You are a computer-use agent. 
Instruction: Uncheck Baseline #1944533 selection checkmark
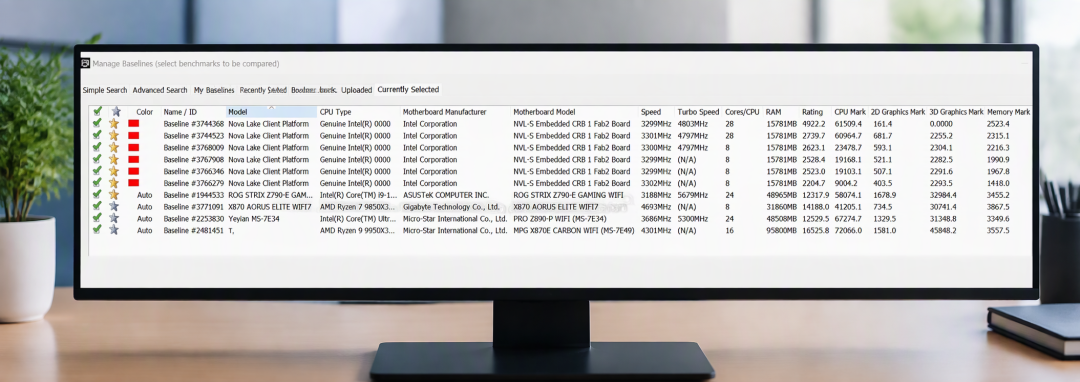(97, 194)
